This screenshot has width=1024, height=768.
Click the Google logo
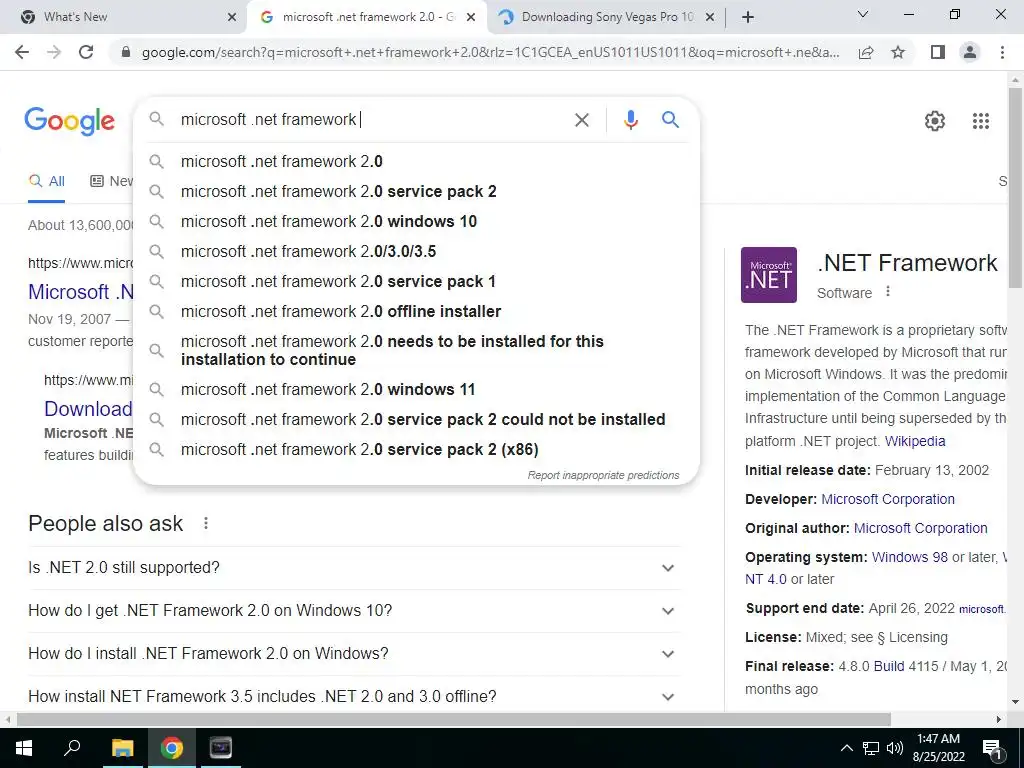click(70, 121)
